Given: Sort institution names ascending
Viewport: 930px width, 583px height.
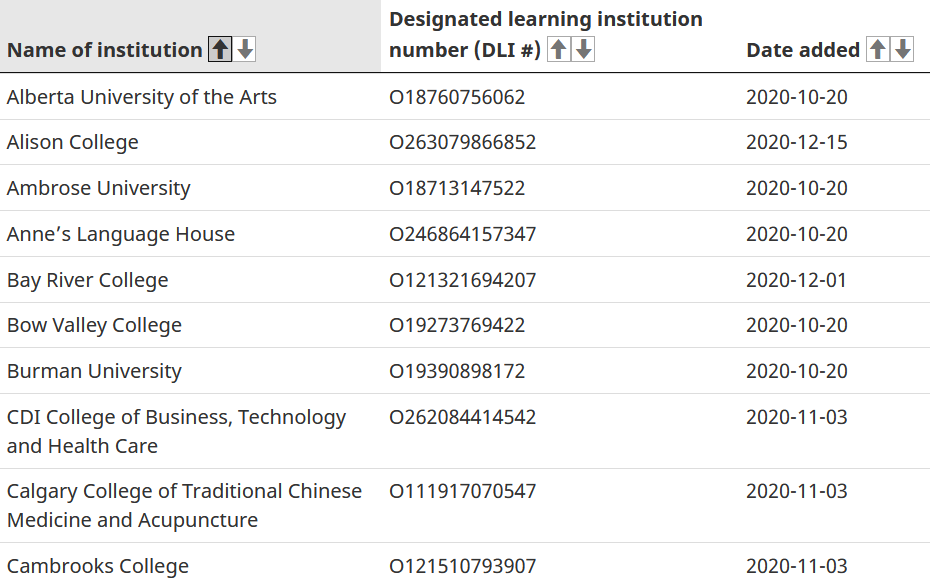Looking at the screenshot, I should tap(220, 49).
